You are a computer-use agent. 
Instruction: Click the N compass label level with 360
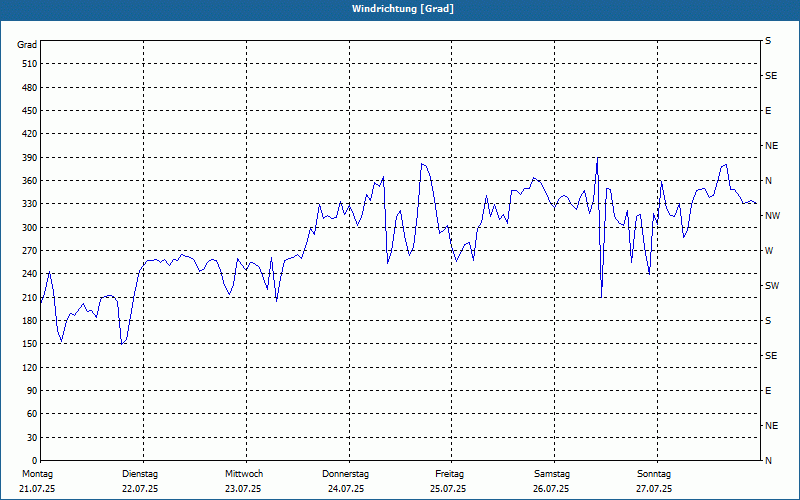point(768,181)
